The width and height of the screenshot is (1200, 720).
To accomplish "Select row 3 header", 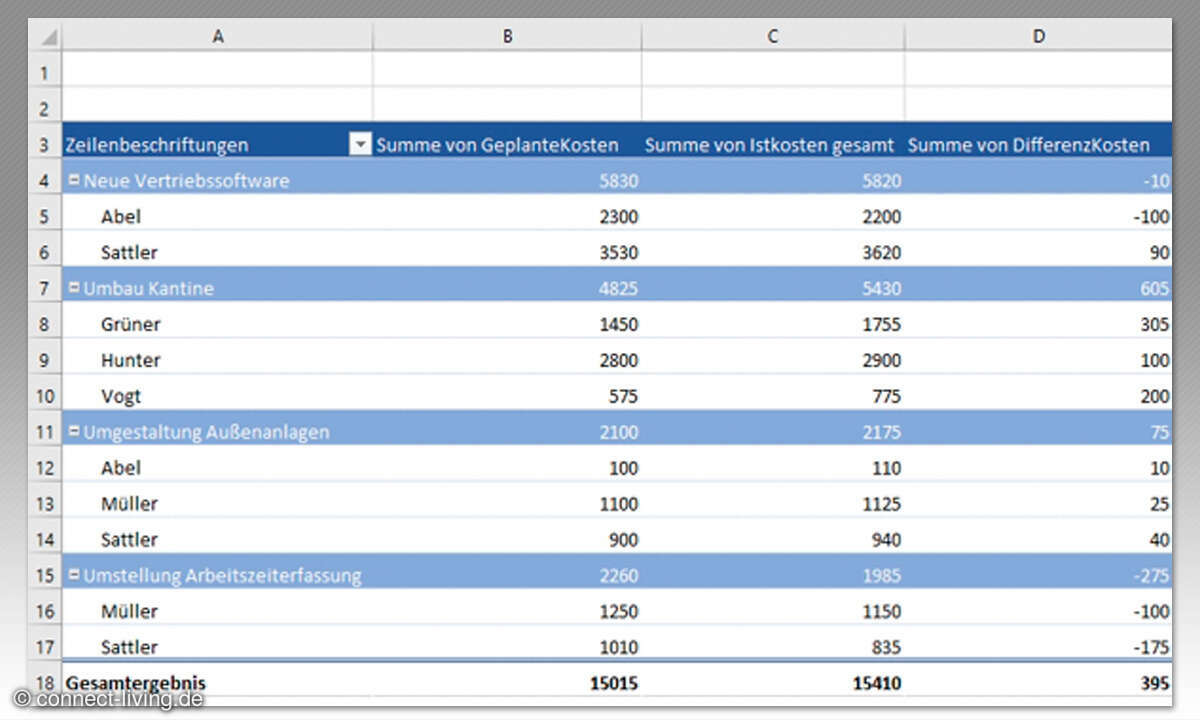I will (x=44, y=145).
